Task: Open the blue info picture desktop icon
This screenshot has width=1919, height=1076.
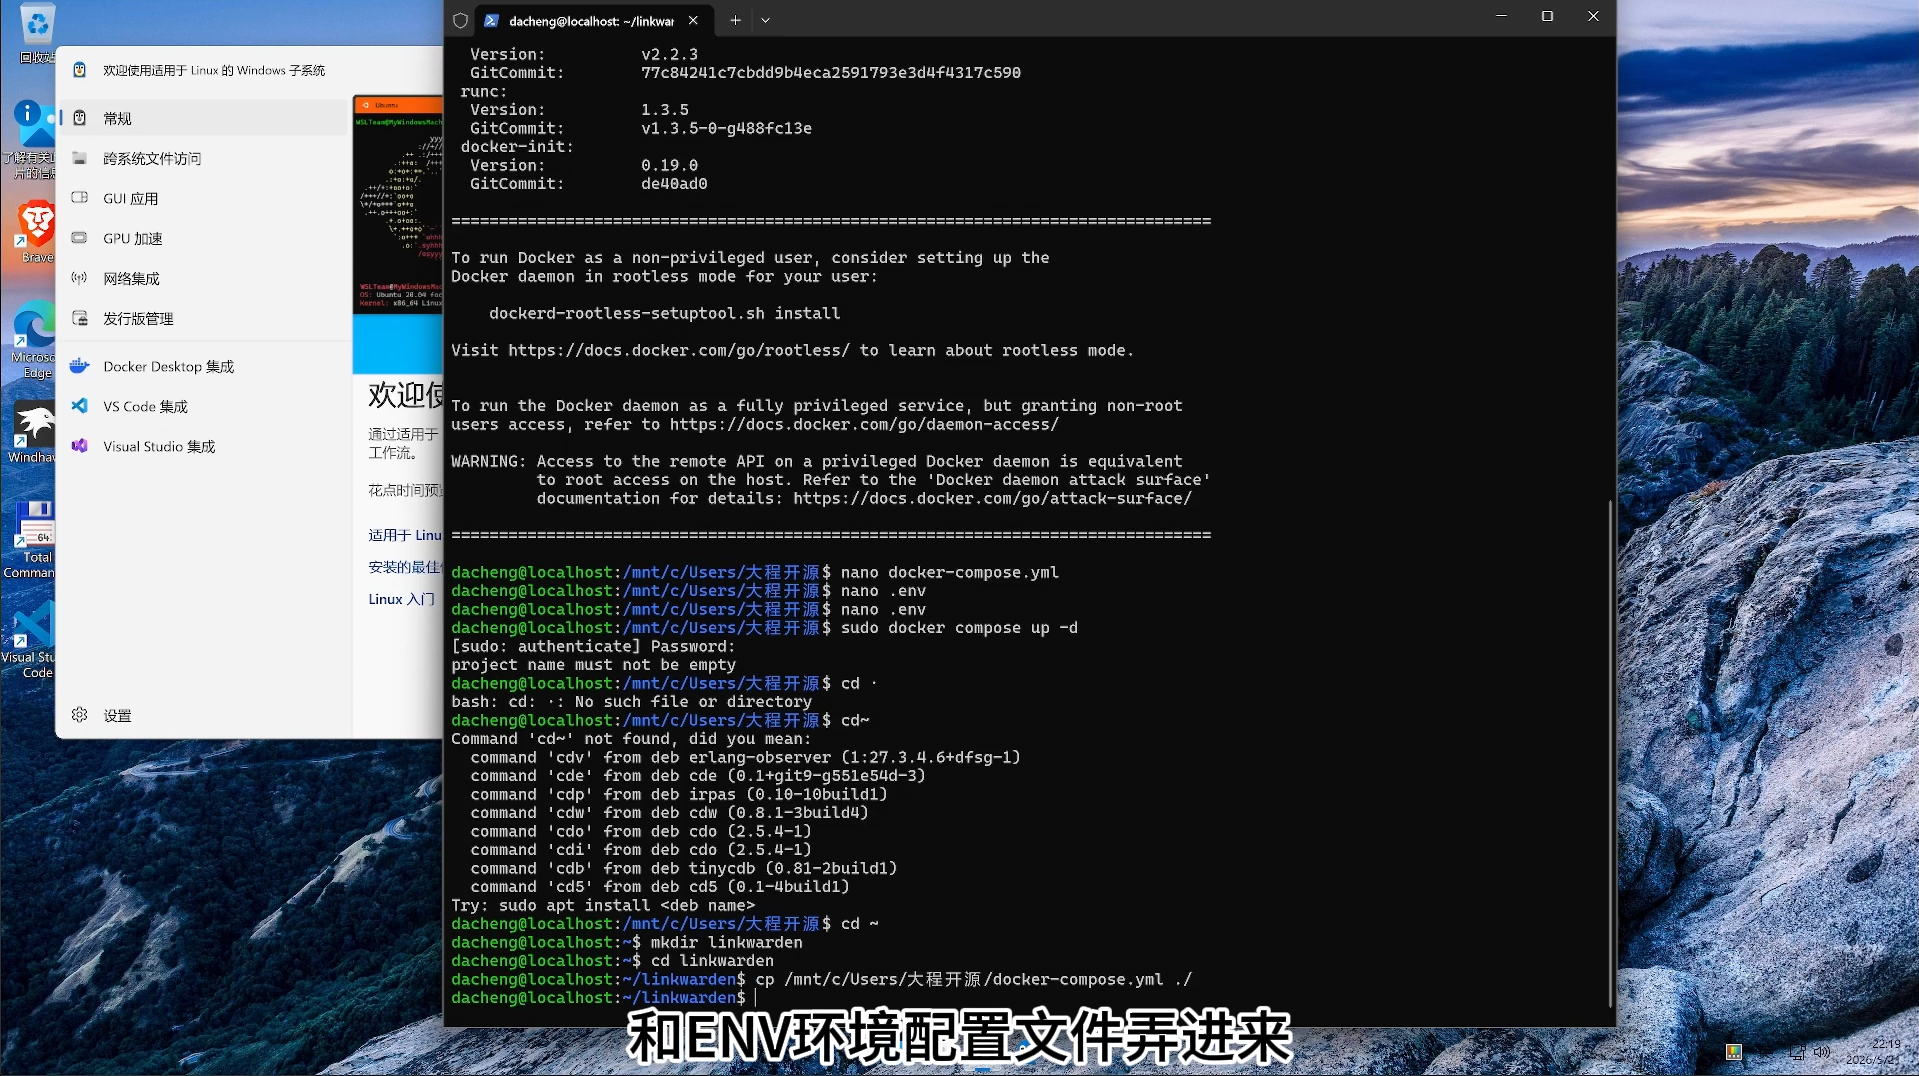Action: click(32, 140)
